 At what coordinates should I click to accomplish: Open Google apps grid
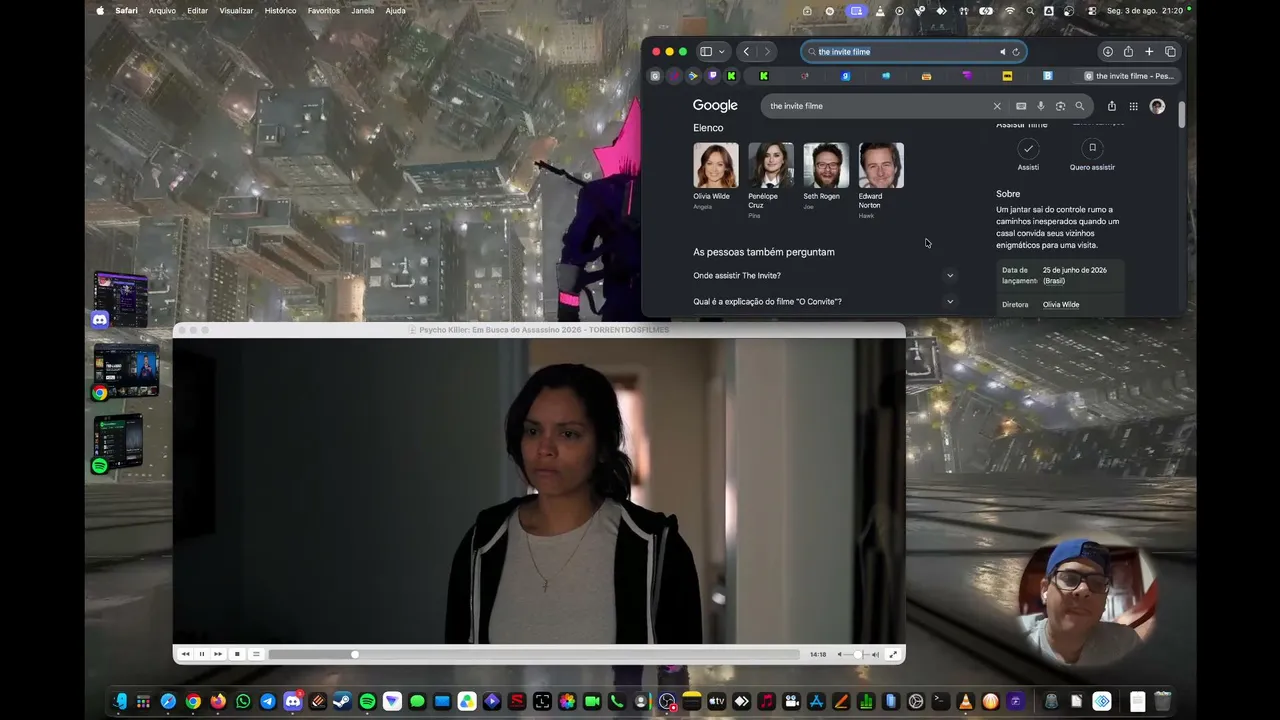point(1133,106)
